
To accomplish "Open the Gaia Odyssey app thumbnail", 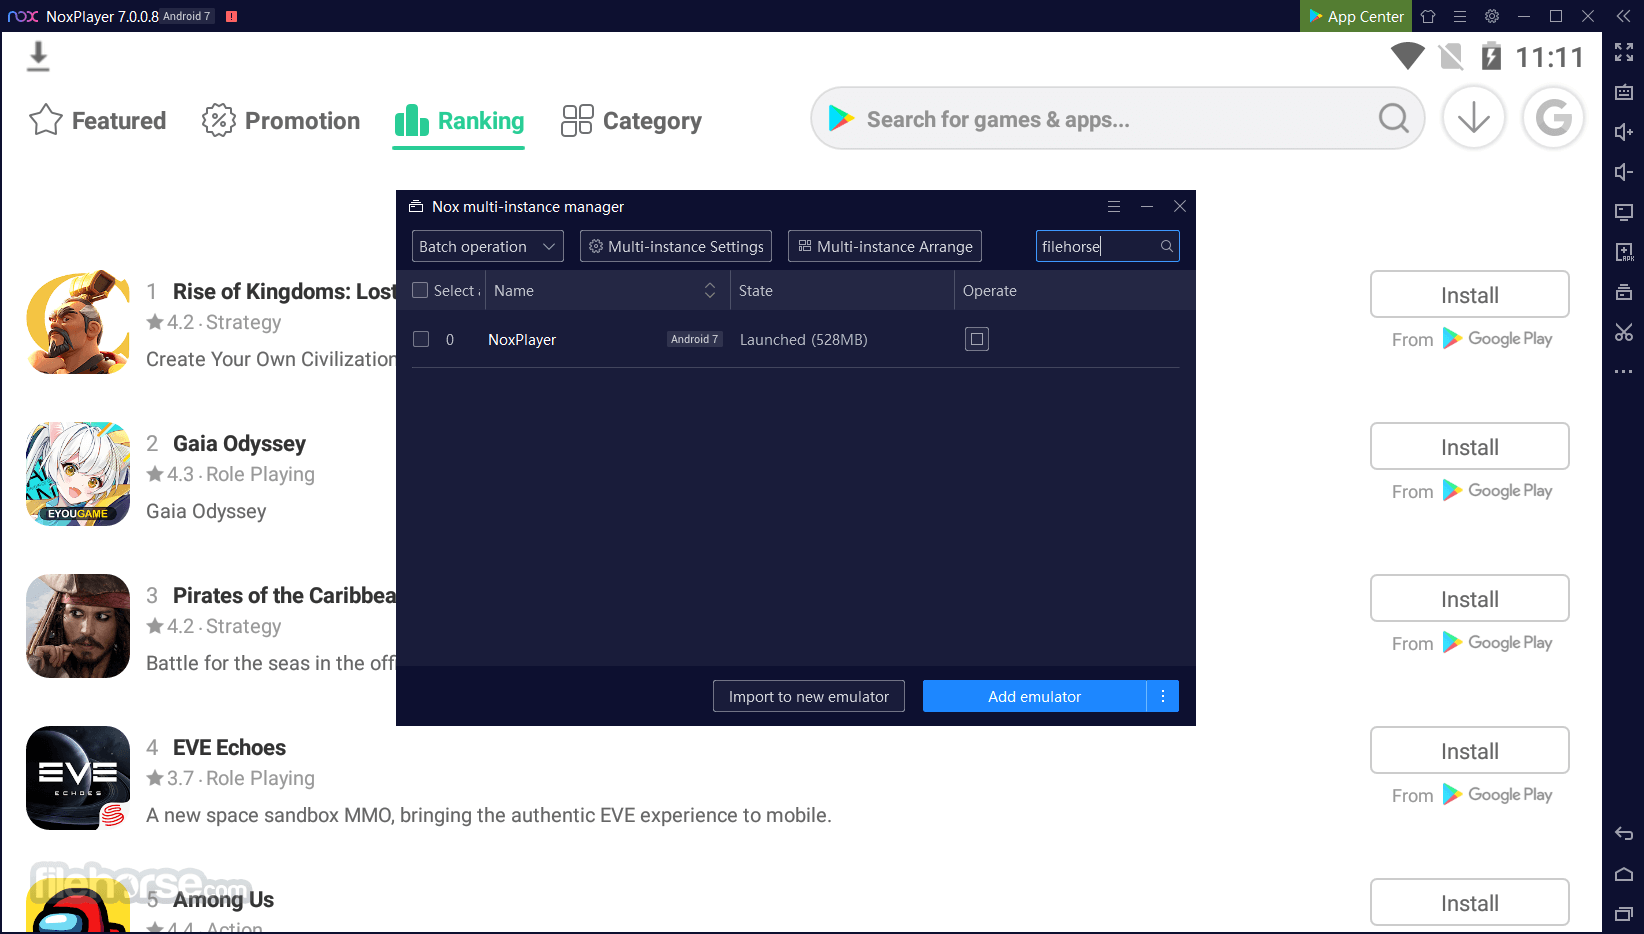I will (x=78, y=474).
